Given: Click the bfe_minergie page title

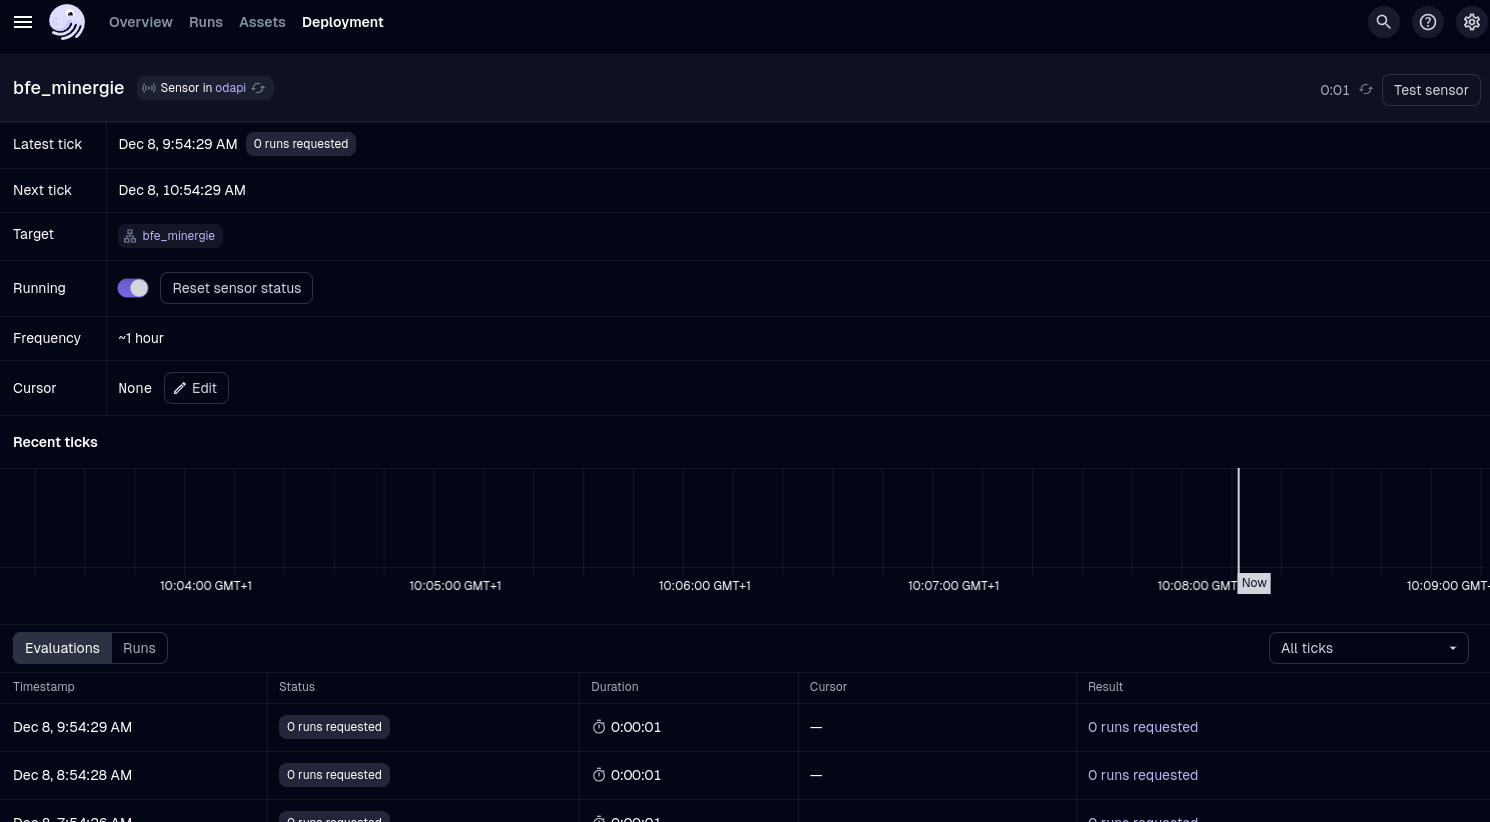Looking at the screenshot, I should click(x=69, y=88).
